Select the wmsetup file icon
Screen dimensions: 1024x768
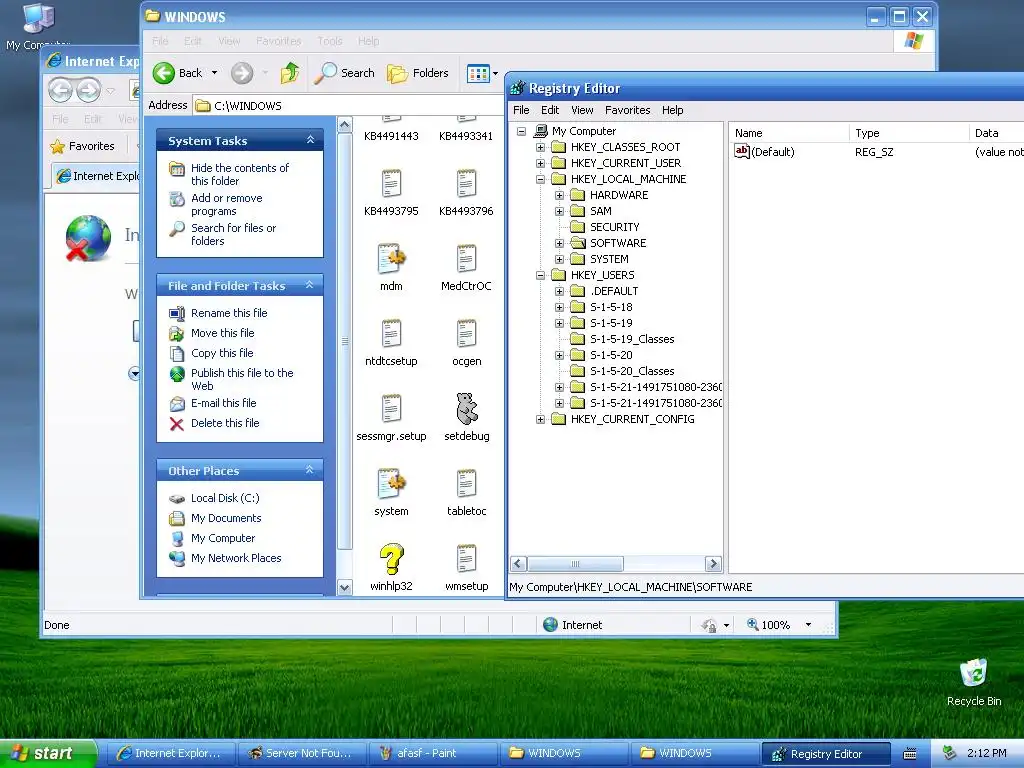click(x=466, y=559)
